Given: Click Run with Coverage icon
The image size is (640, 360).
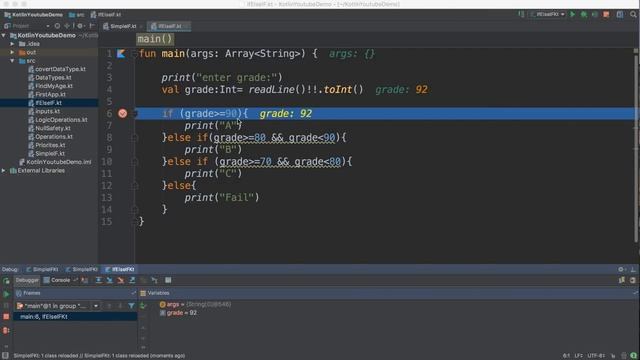Looking at the screenshot, I should [595, 14].
